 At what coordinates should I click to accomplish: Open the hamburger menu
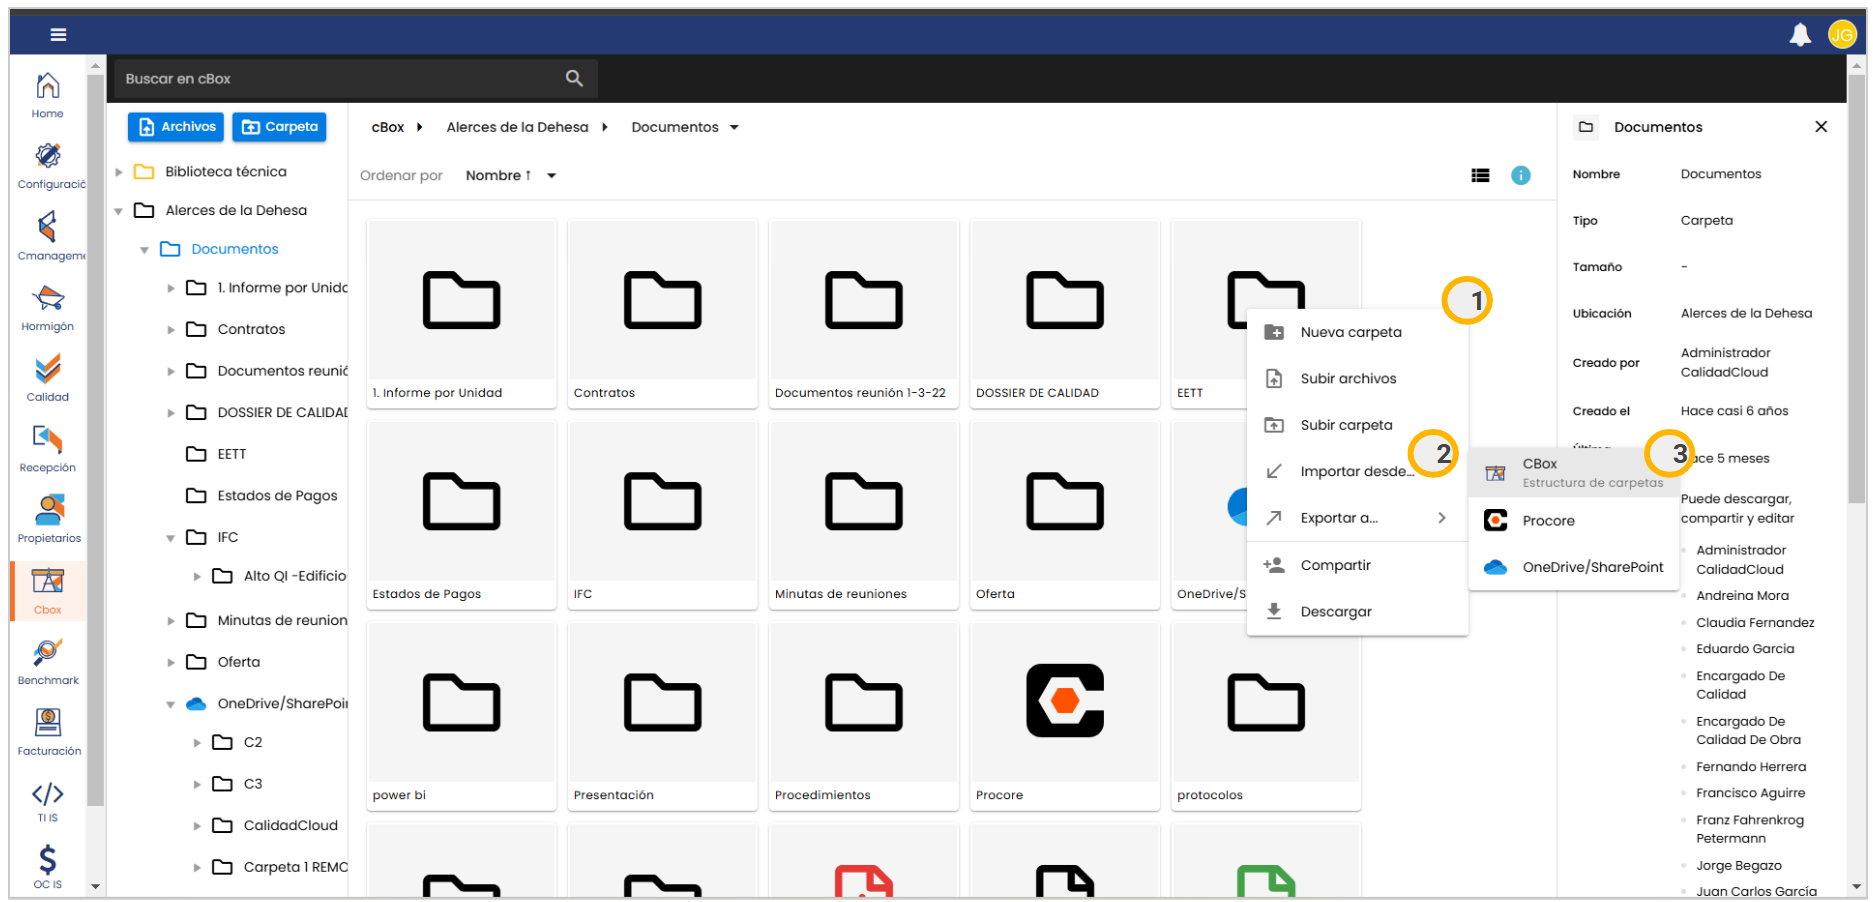pos(58,35)
